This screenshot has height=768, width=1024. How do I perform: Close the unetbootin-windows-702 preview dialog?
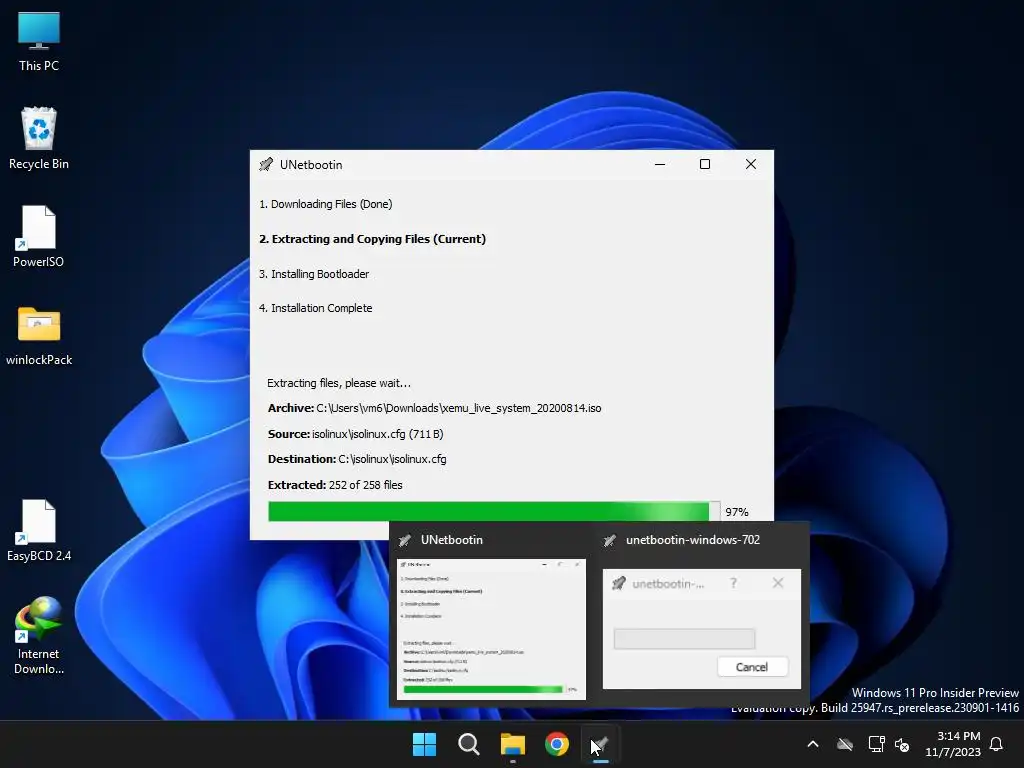(778, 583)
